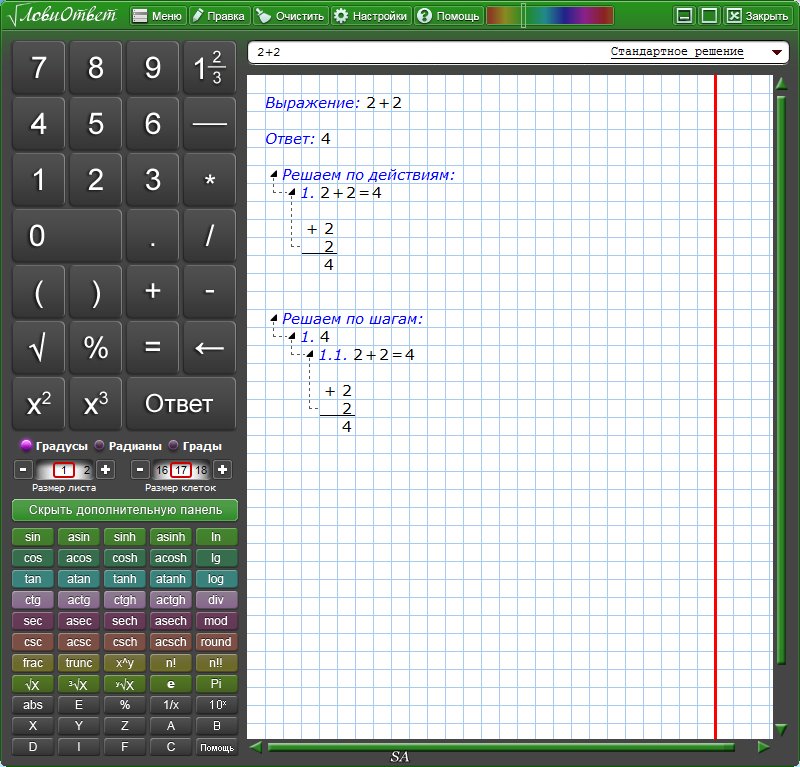
Task: Open Настройки settings
Action: click(371, 16)
